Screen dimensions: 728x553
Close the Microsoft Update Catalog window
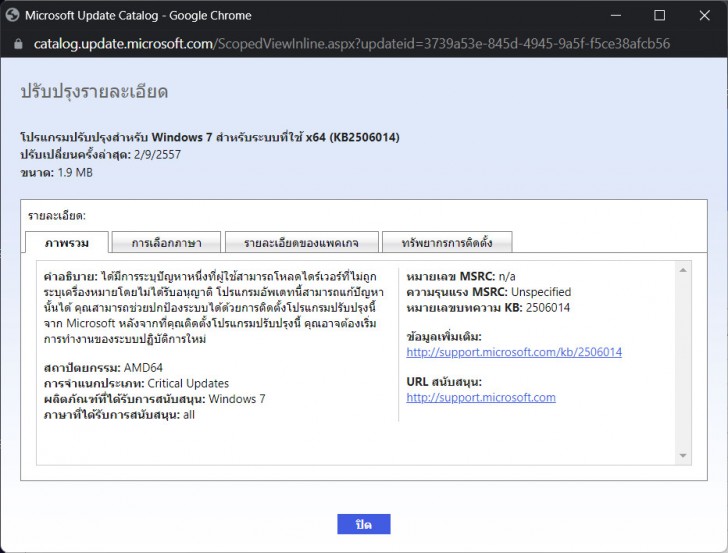[x=704, y=15]
